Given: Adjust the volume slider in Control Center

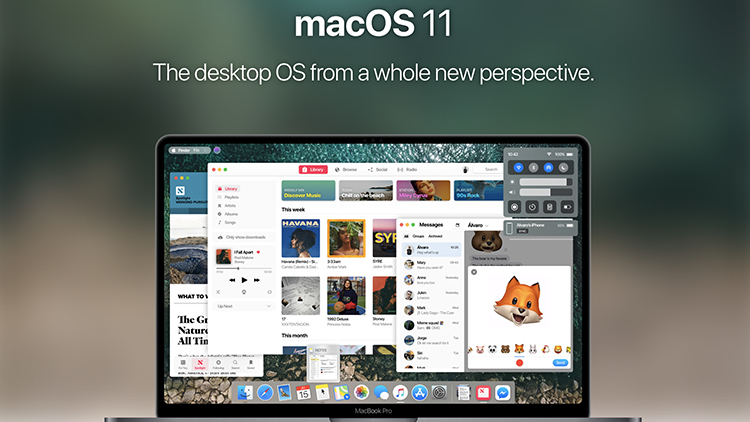Looking at the screenshot, I should 546,192.
